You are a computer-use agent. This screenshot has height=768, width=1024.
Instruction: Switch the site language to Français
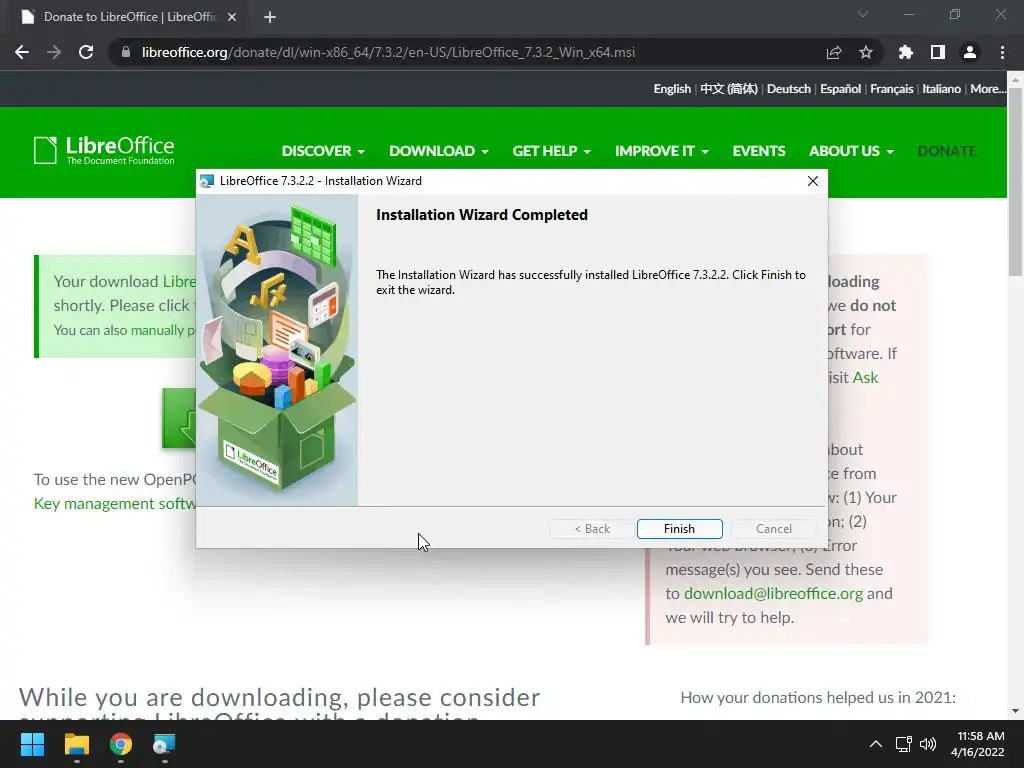(x=891, y=89)
